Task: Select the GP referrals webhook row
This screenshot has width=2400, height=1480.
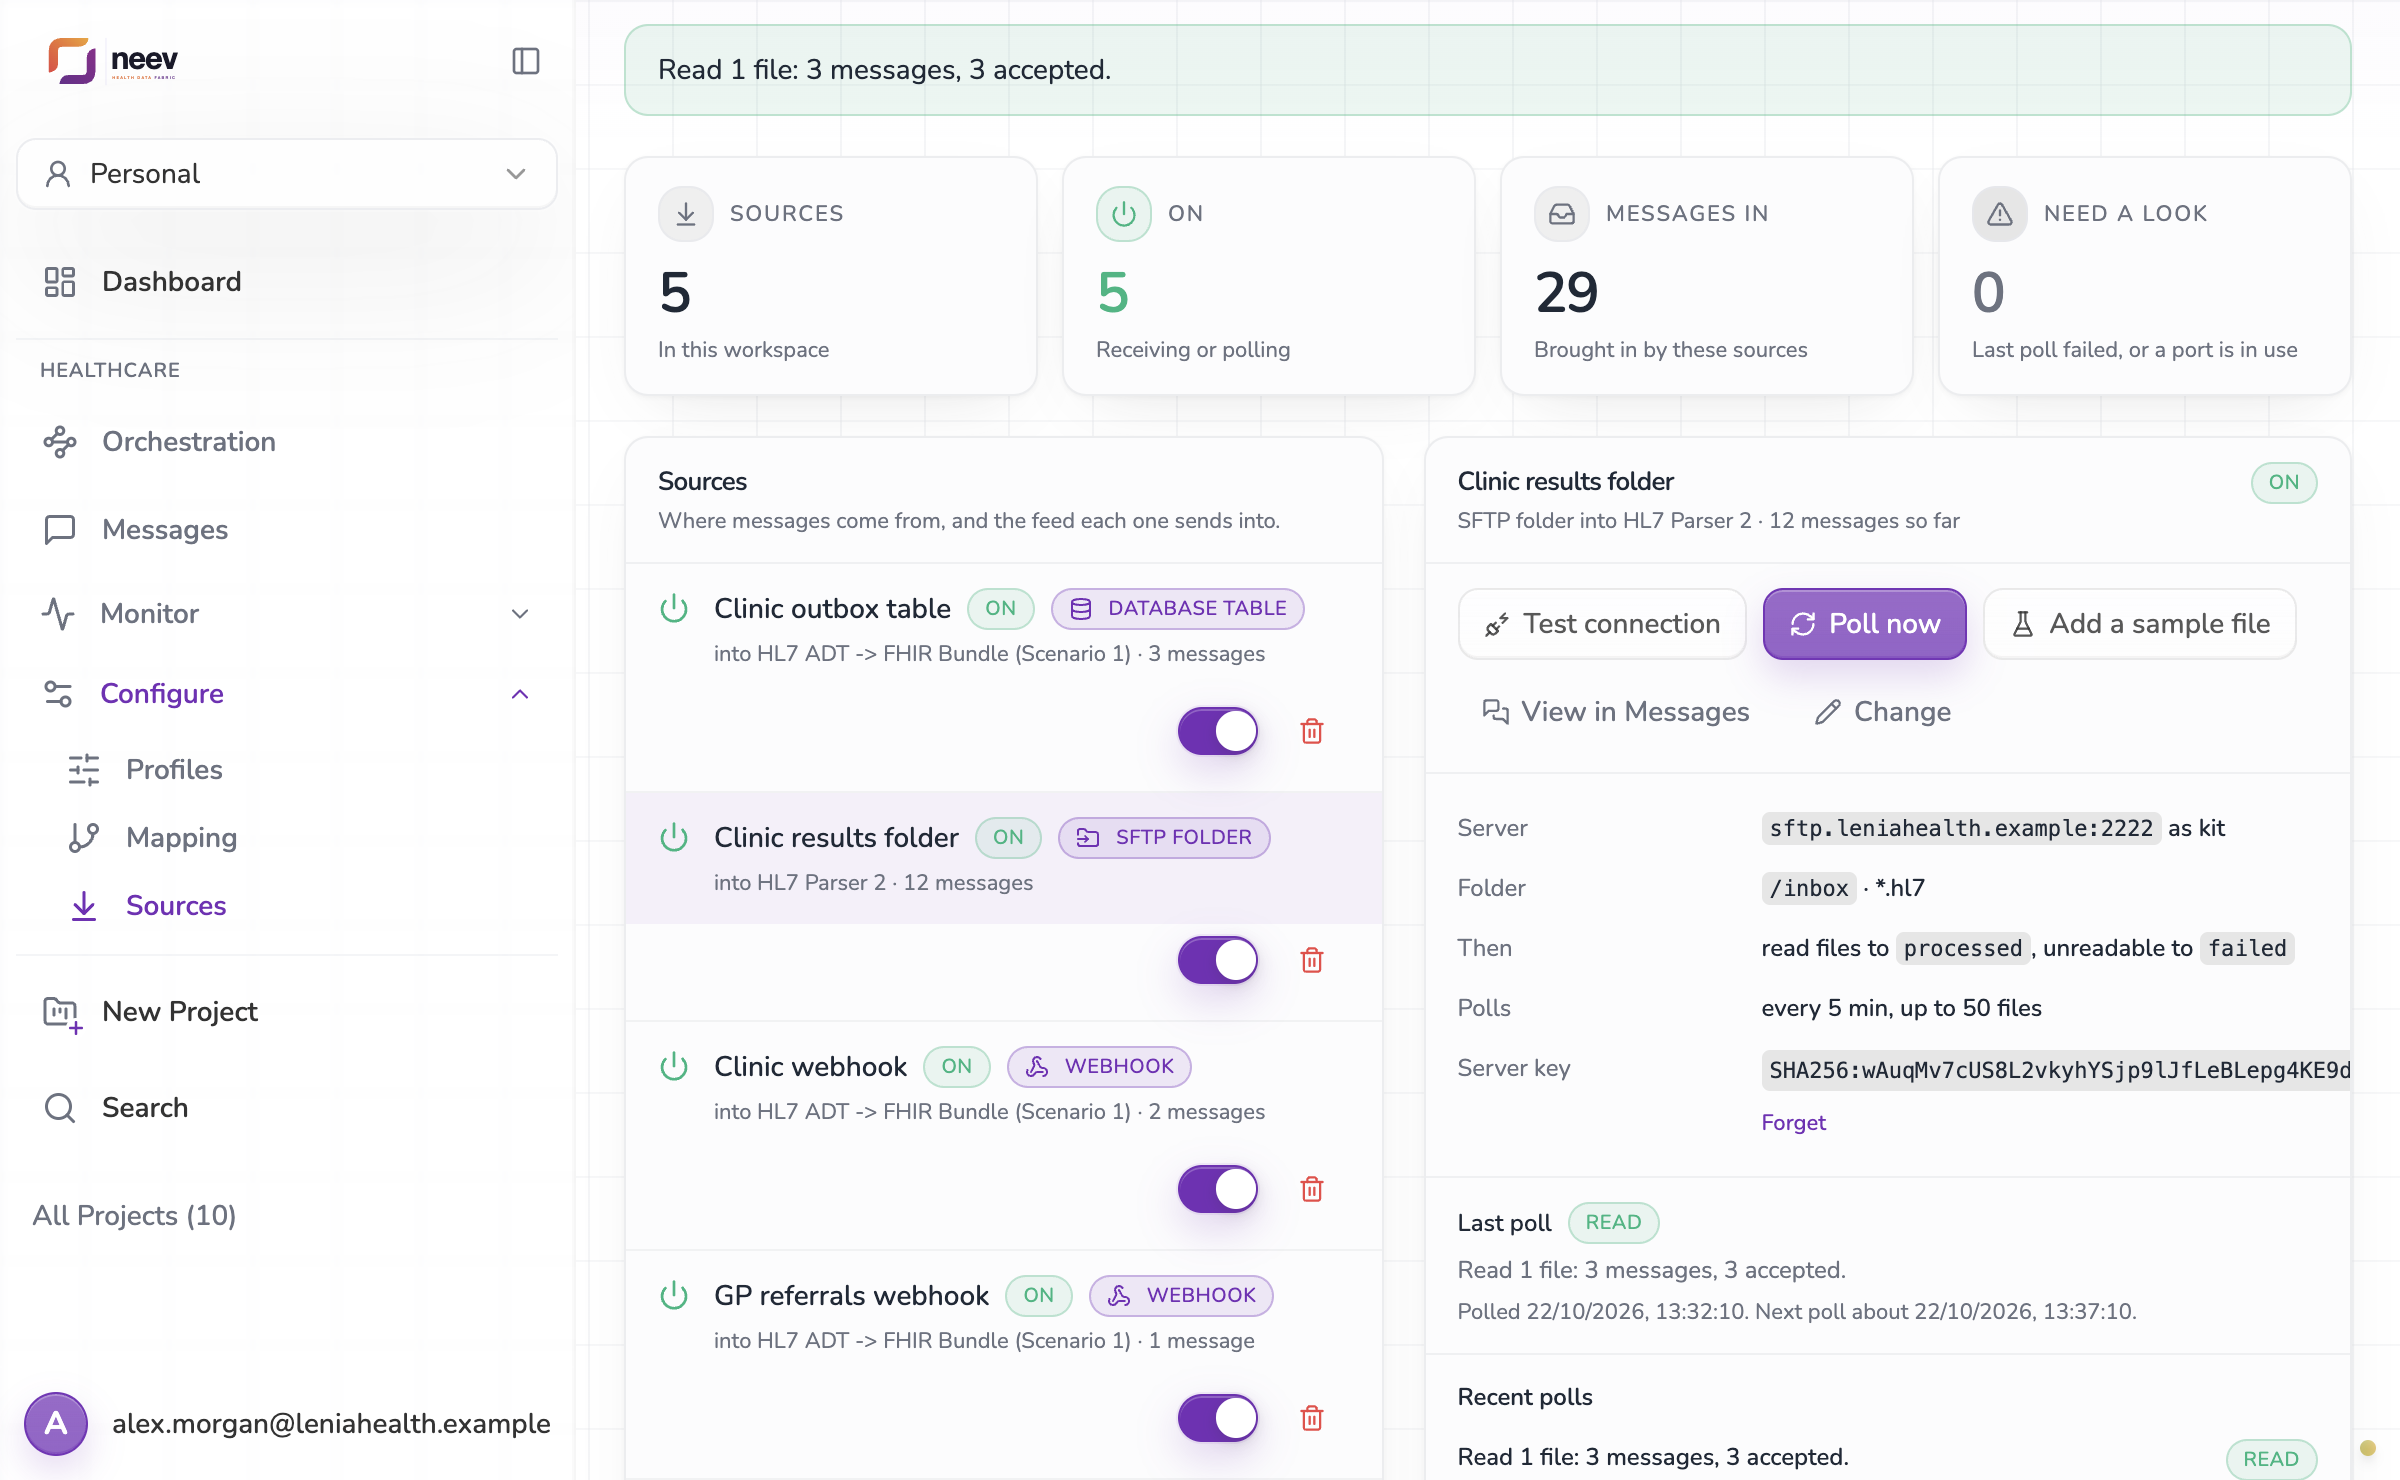Action: 1004,1316
